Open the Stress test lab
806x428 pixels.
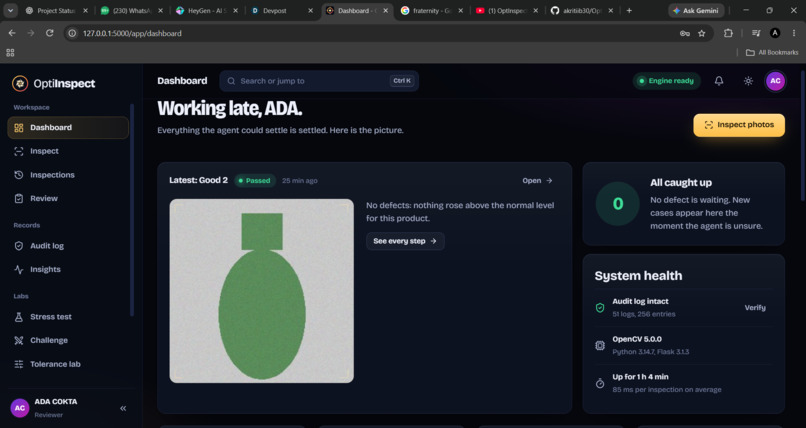pos(68,317)
